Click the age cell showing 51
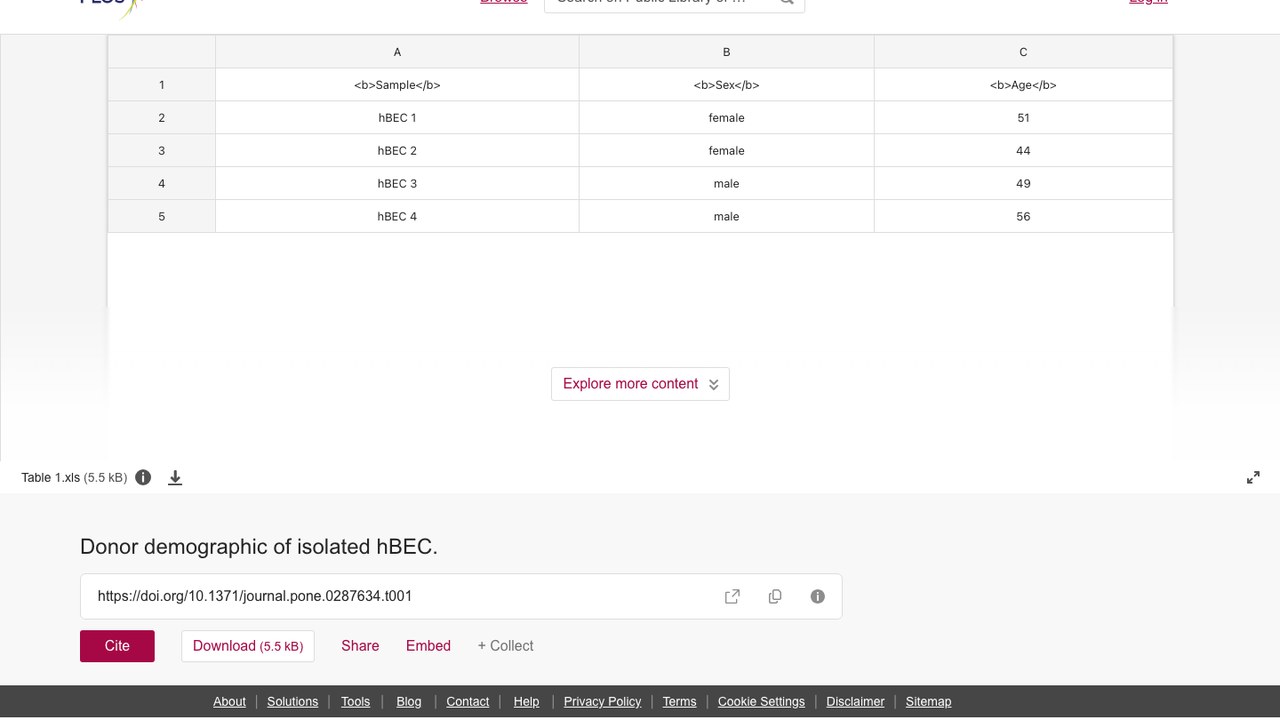 coord(1023,118)
